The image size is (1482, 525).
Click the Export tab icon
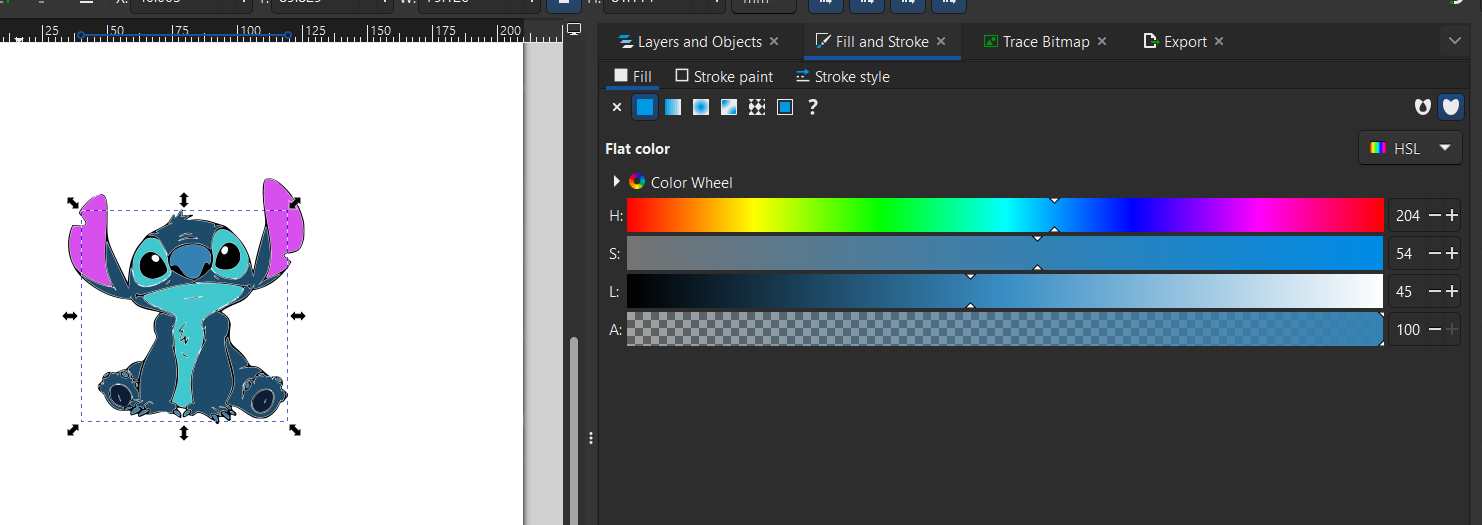pos(1151,42)
